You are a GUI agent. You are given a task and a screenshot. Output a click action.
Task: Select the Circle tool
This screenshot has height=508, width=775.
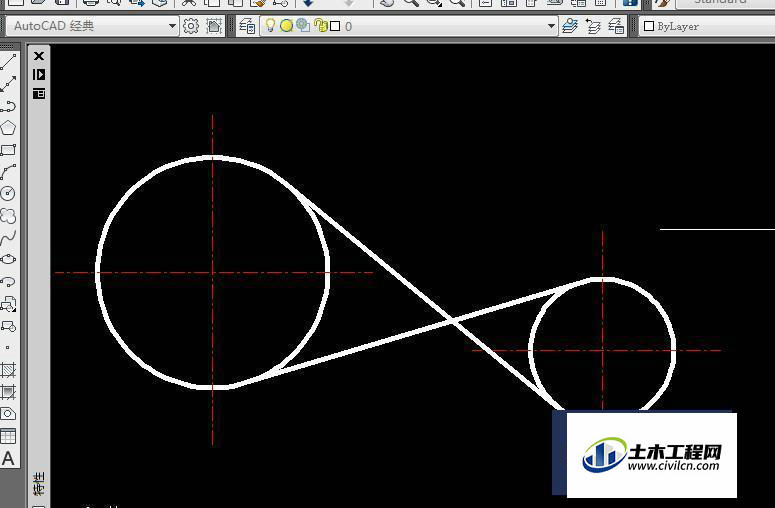(8, 193)
